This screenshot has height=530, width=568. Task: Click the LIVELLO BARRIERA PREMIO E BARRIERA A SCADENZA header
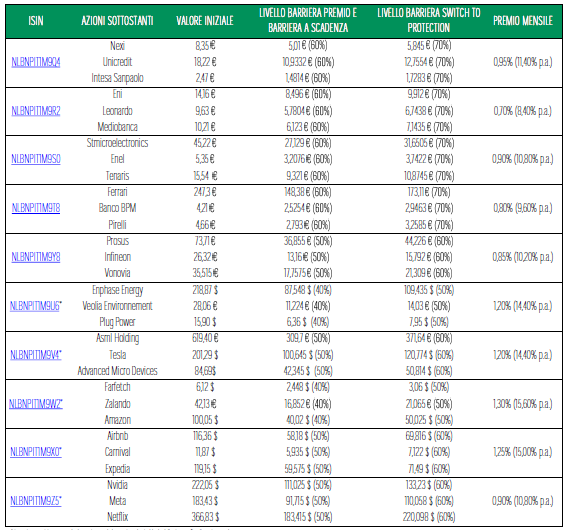pyautogui.click(x=308, y=20)
